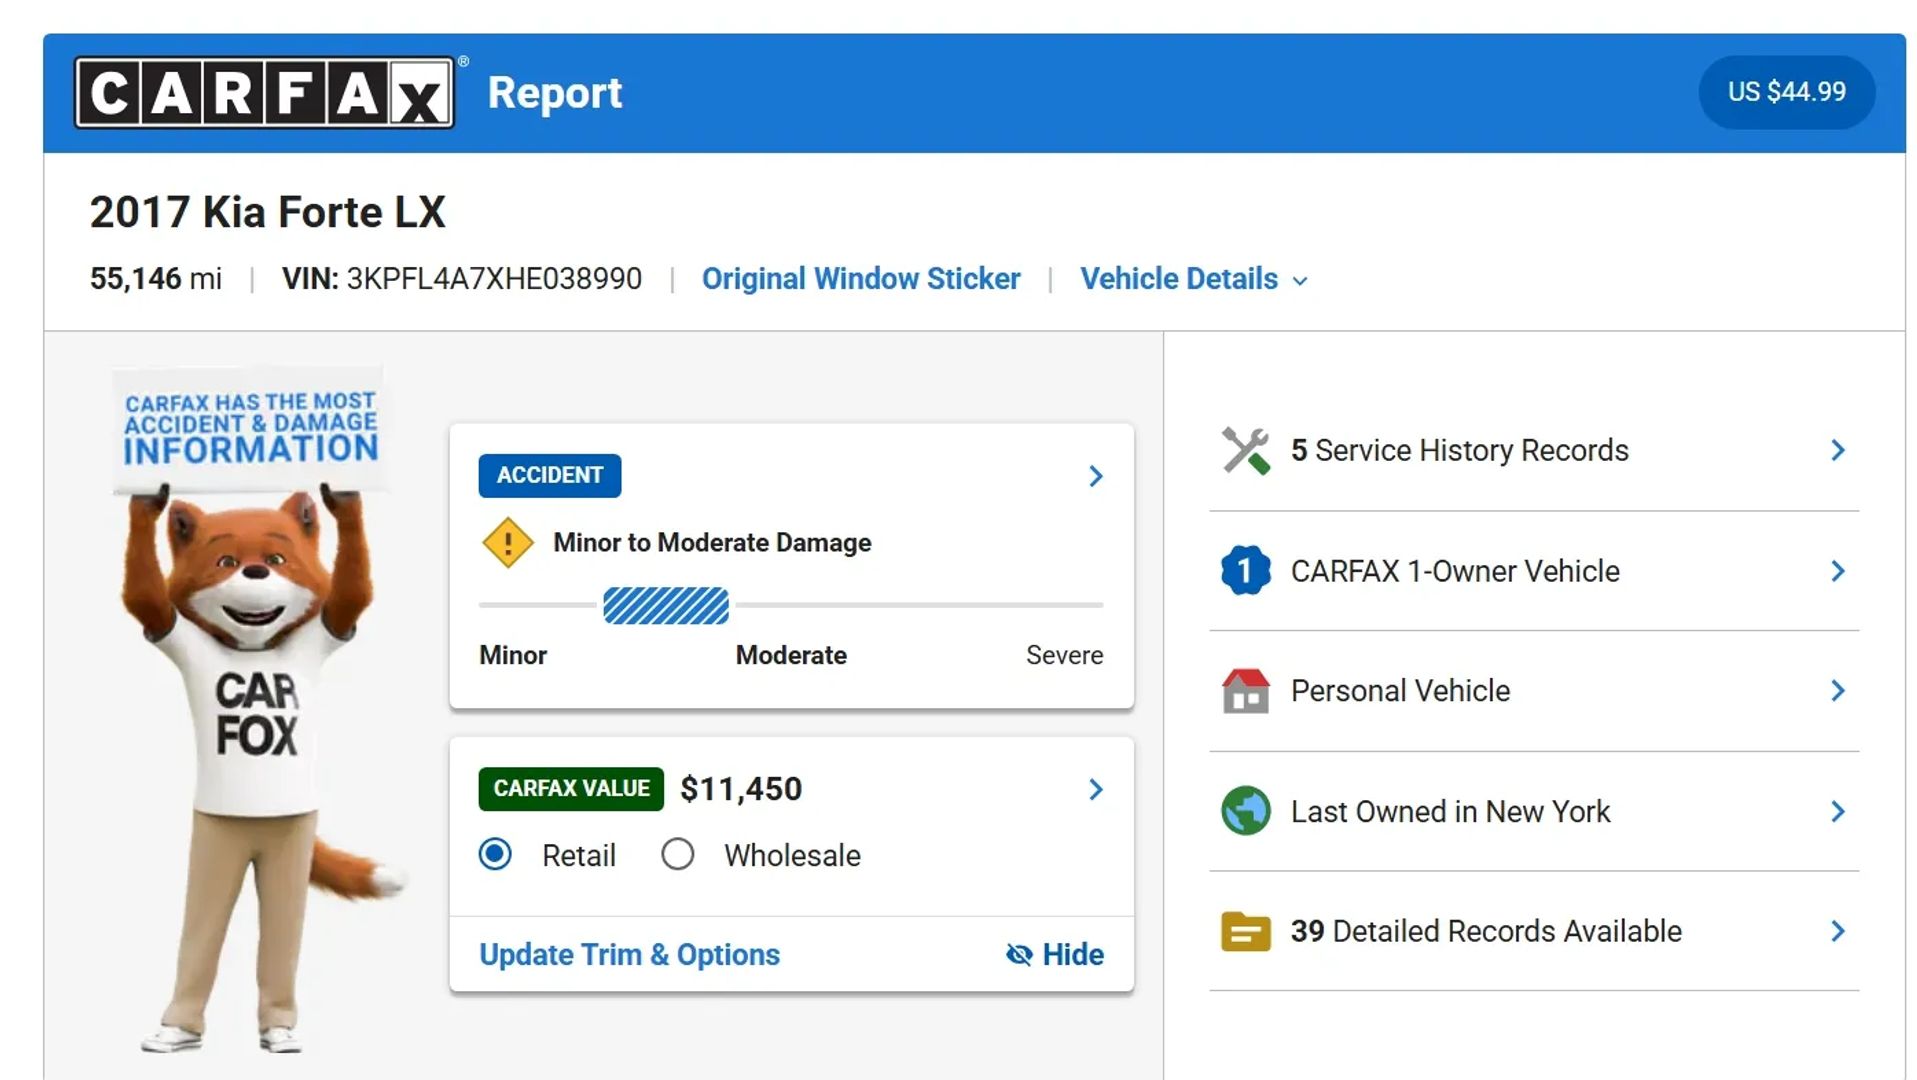Image resolution: width=1917 pixels, height=1080 pixels.
Task: Click the Hide link text
Action: coord(1073,955)
